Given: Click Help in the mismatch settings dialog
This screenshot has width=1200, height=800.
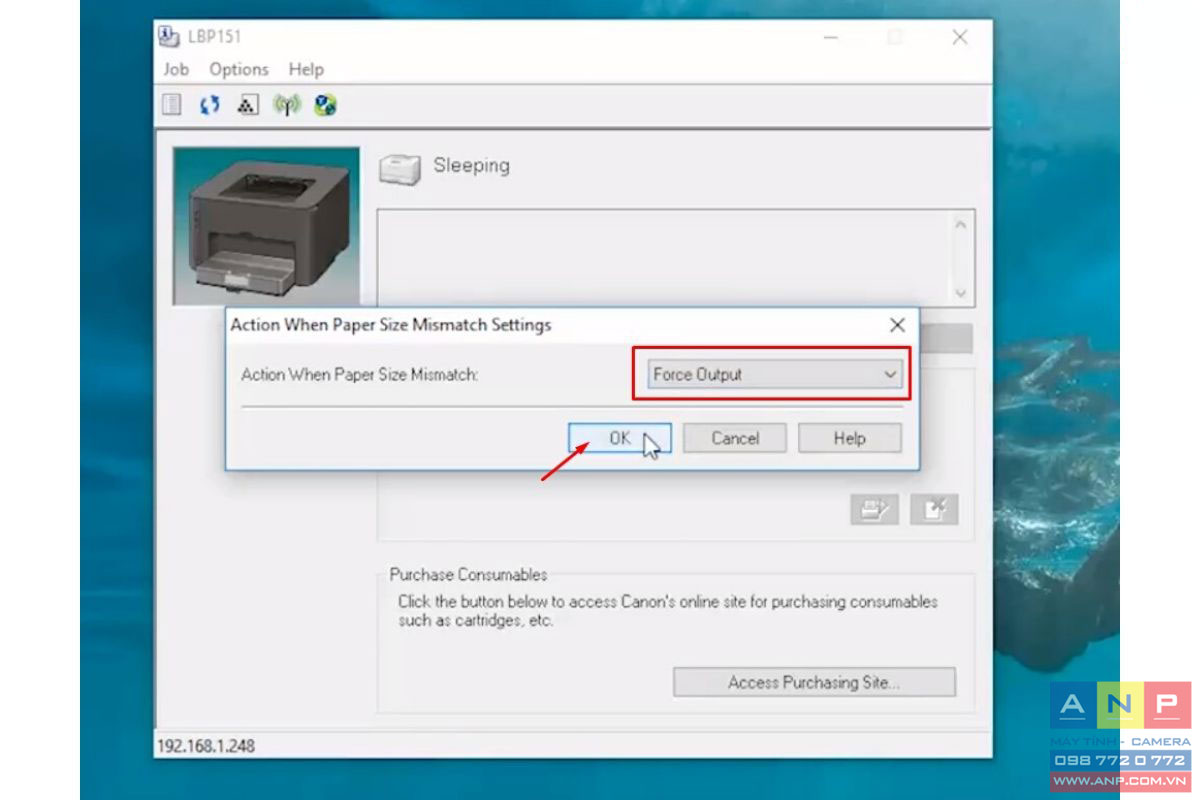Looking at the screenshot, I should click(x=850, y=438).
